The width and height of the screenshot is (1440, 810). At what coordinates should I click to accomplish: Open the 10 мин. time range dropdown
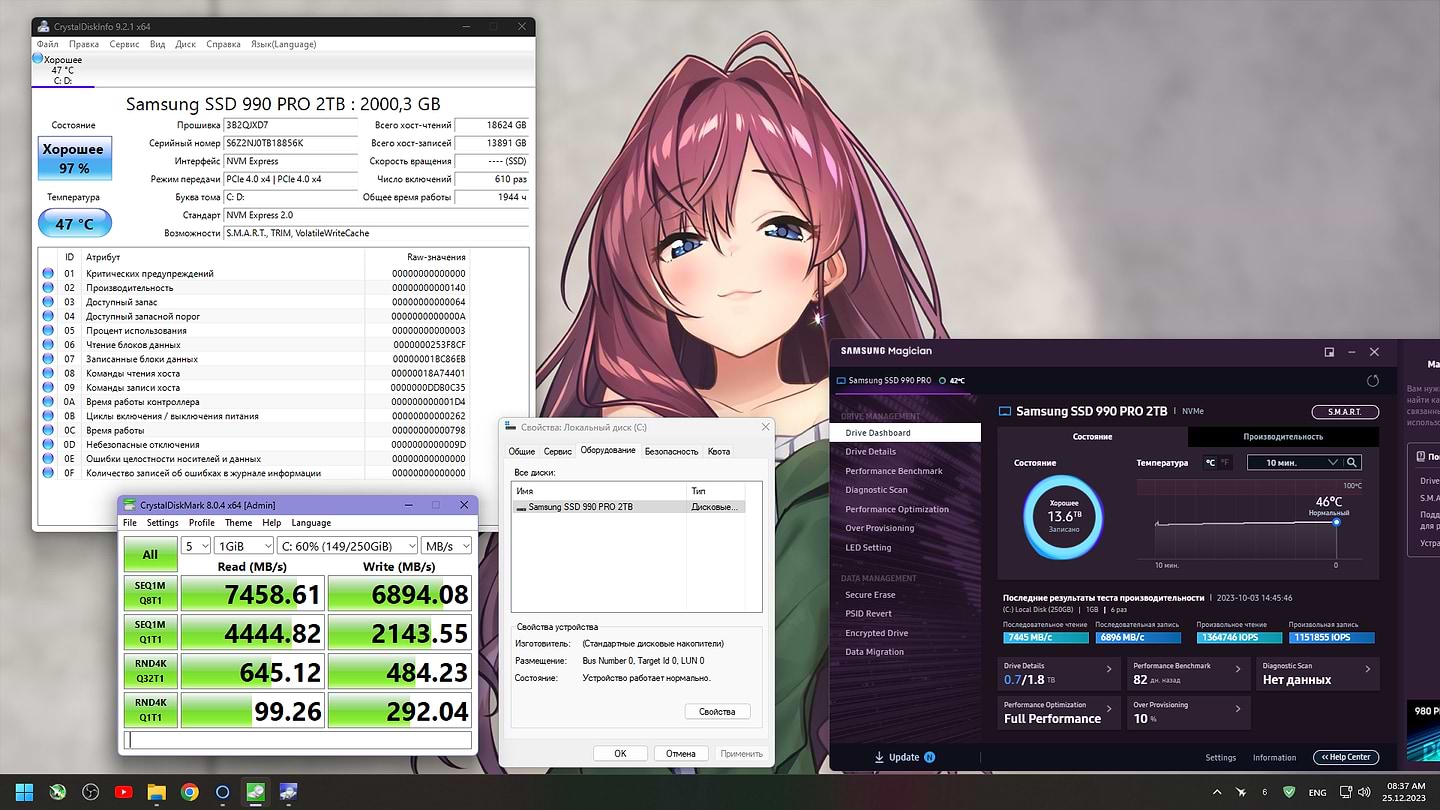[1294, 462]
